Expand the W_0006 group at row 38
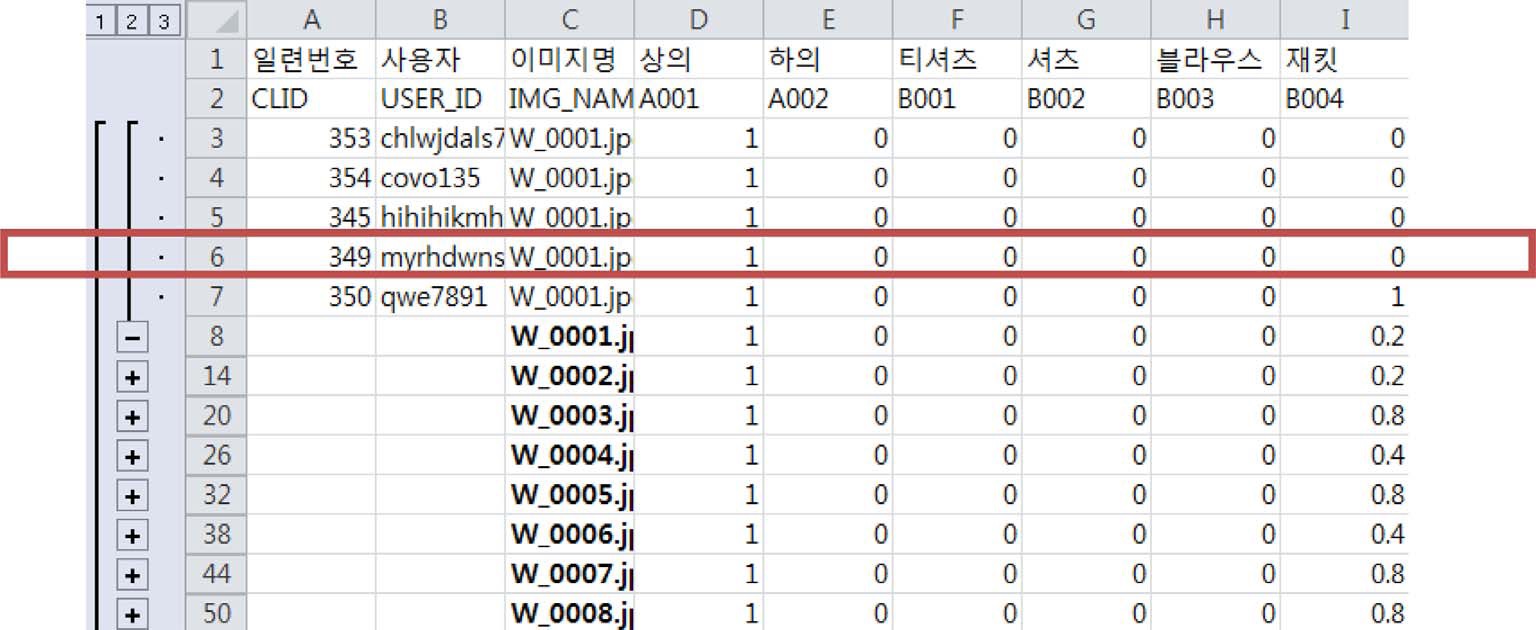This screenshot has height=630, width=1536. tap(132, 536)
